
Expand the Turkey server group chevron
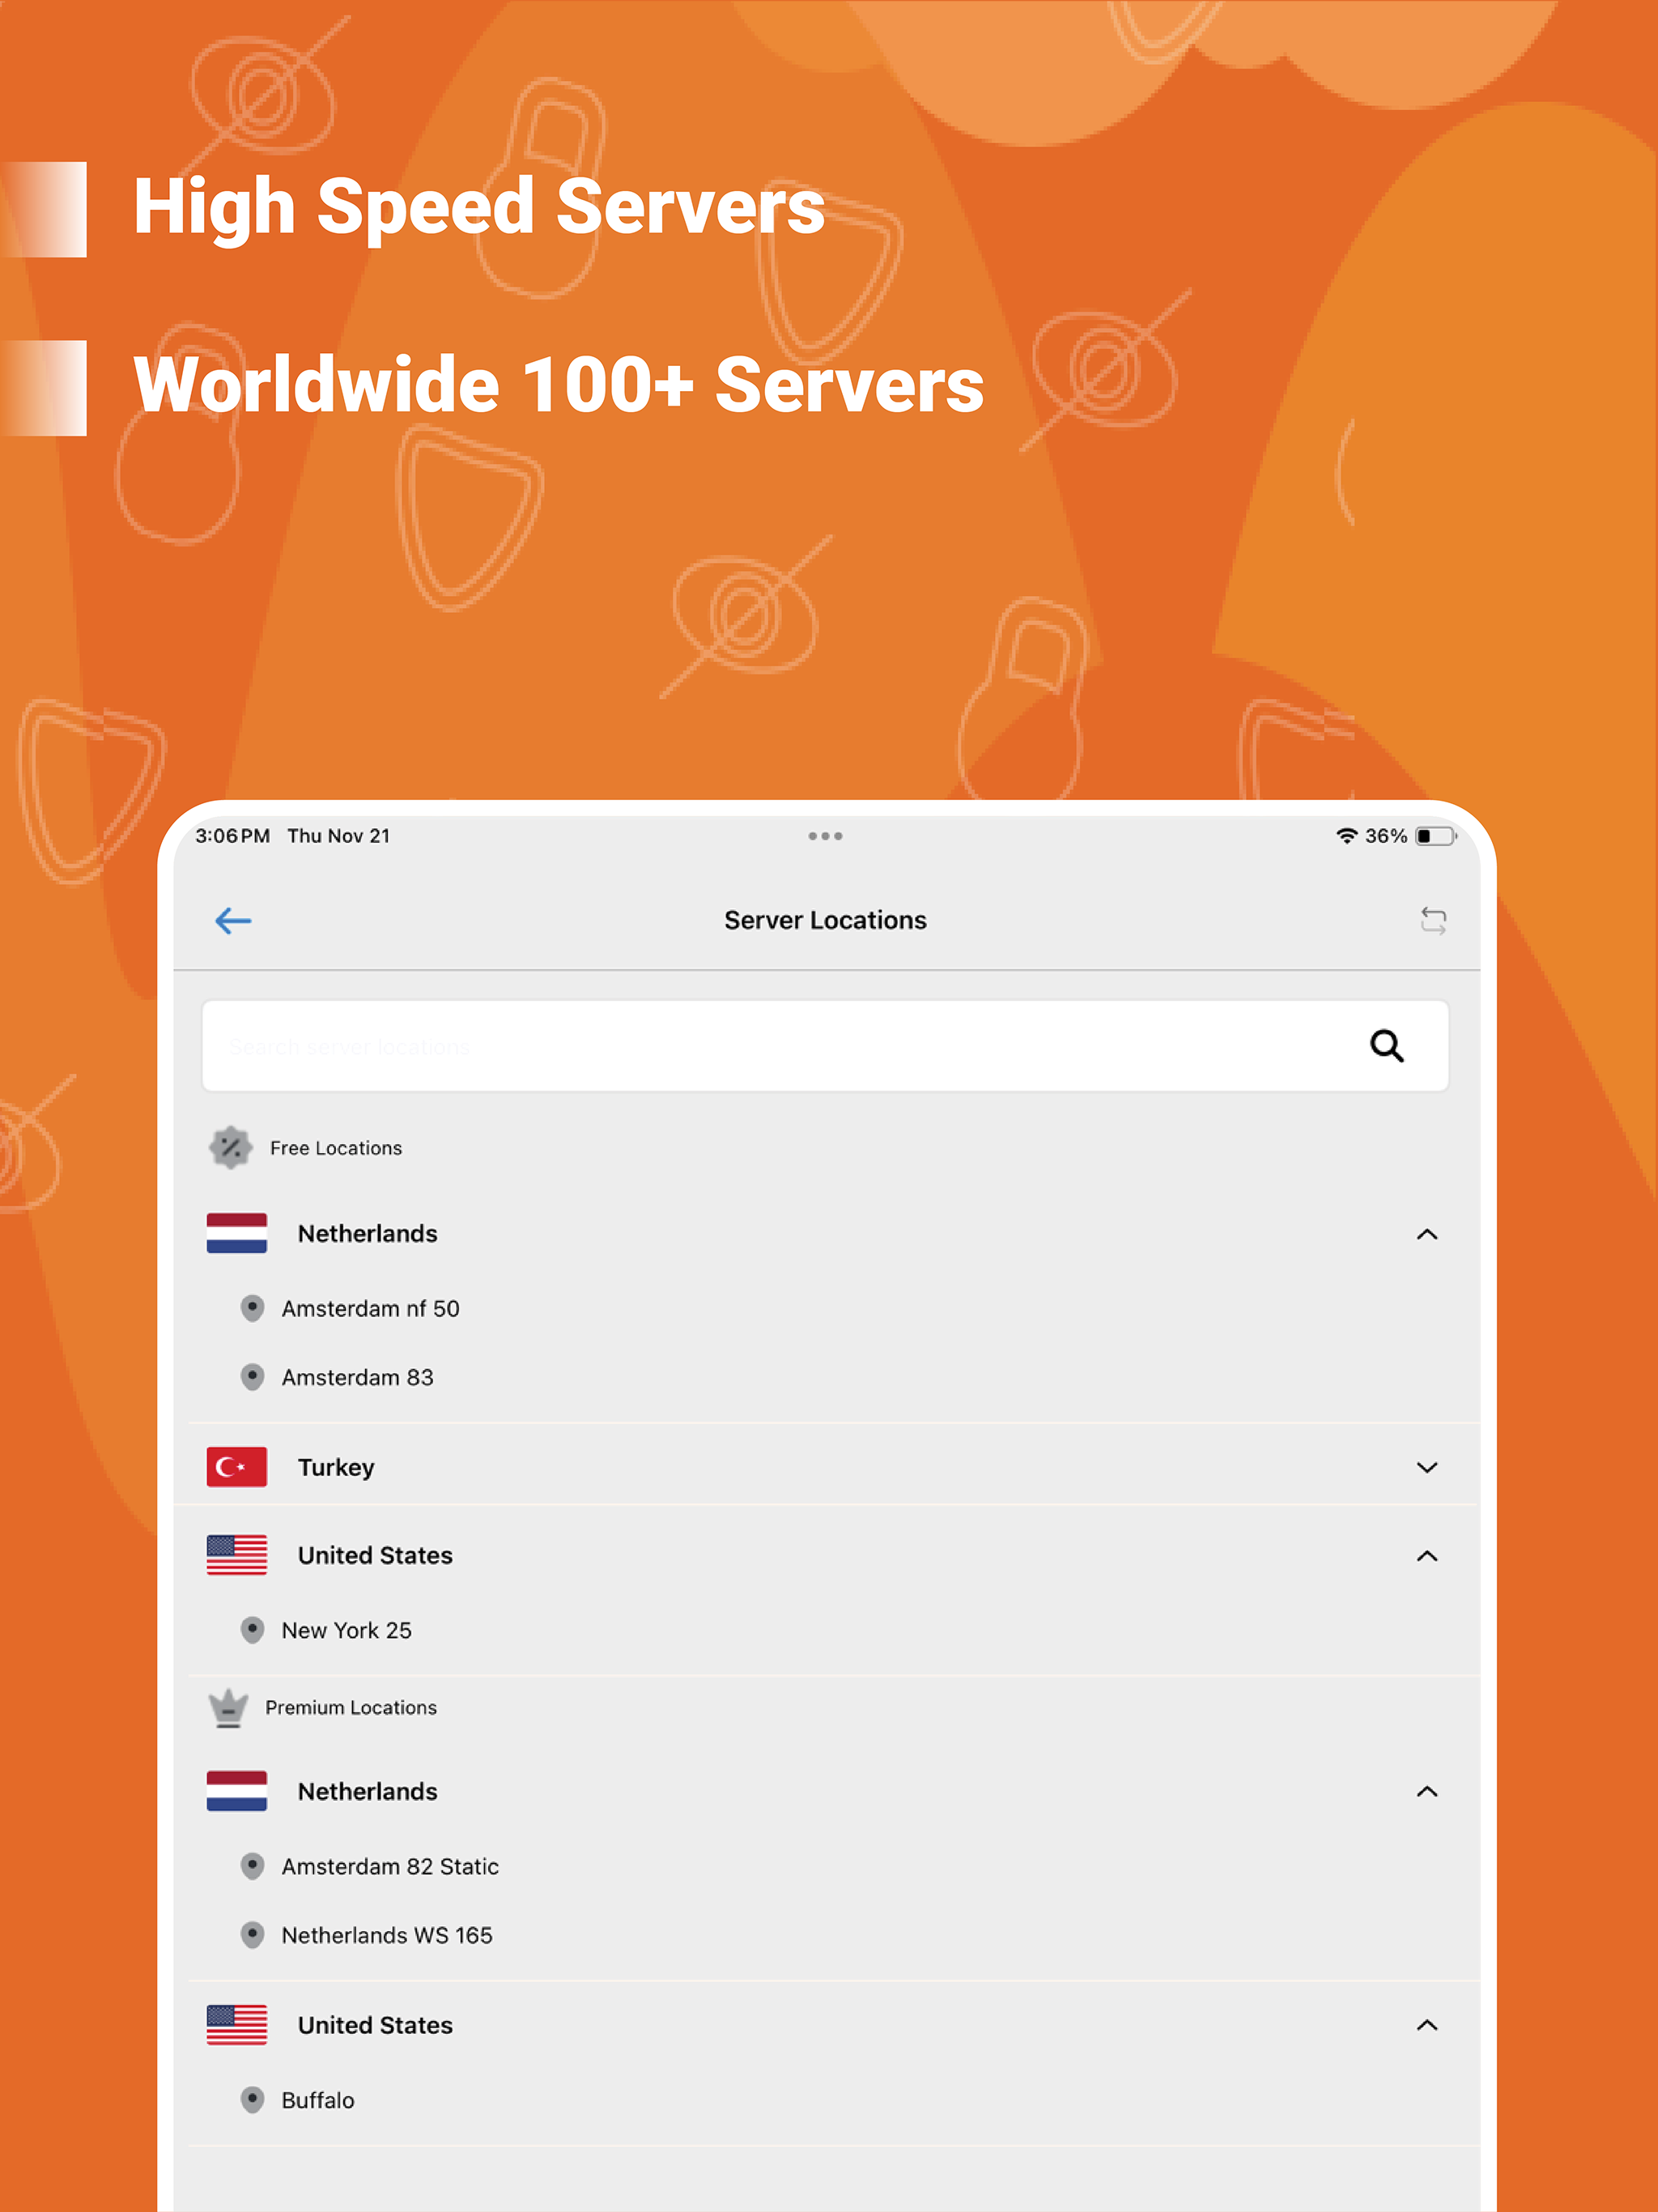pyautogui.click(x=1427, y=1467)
